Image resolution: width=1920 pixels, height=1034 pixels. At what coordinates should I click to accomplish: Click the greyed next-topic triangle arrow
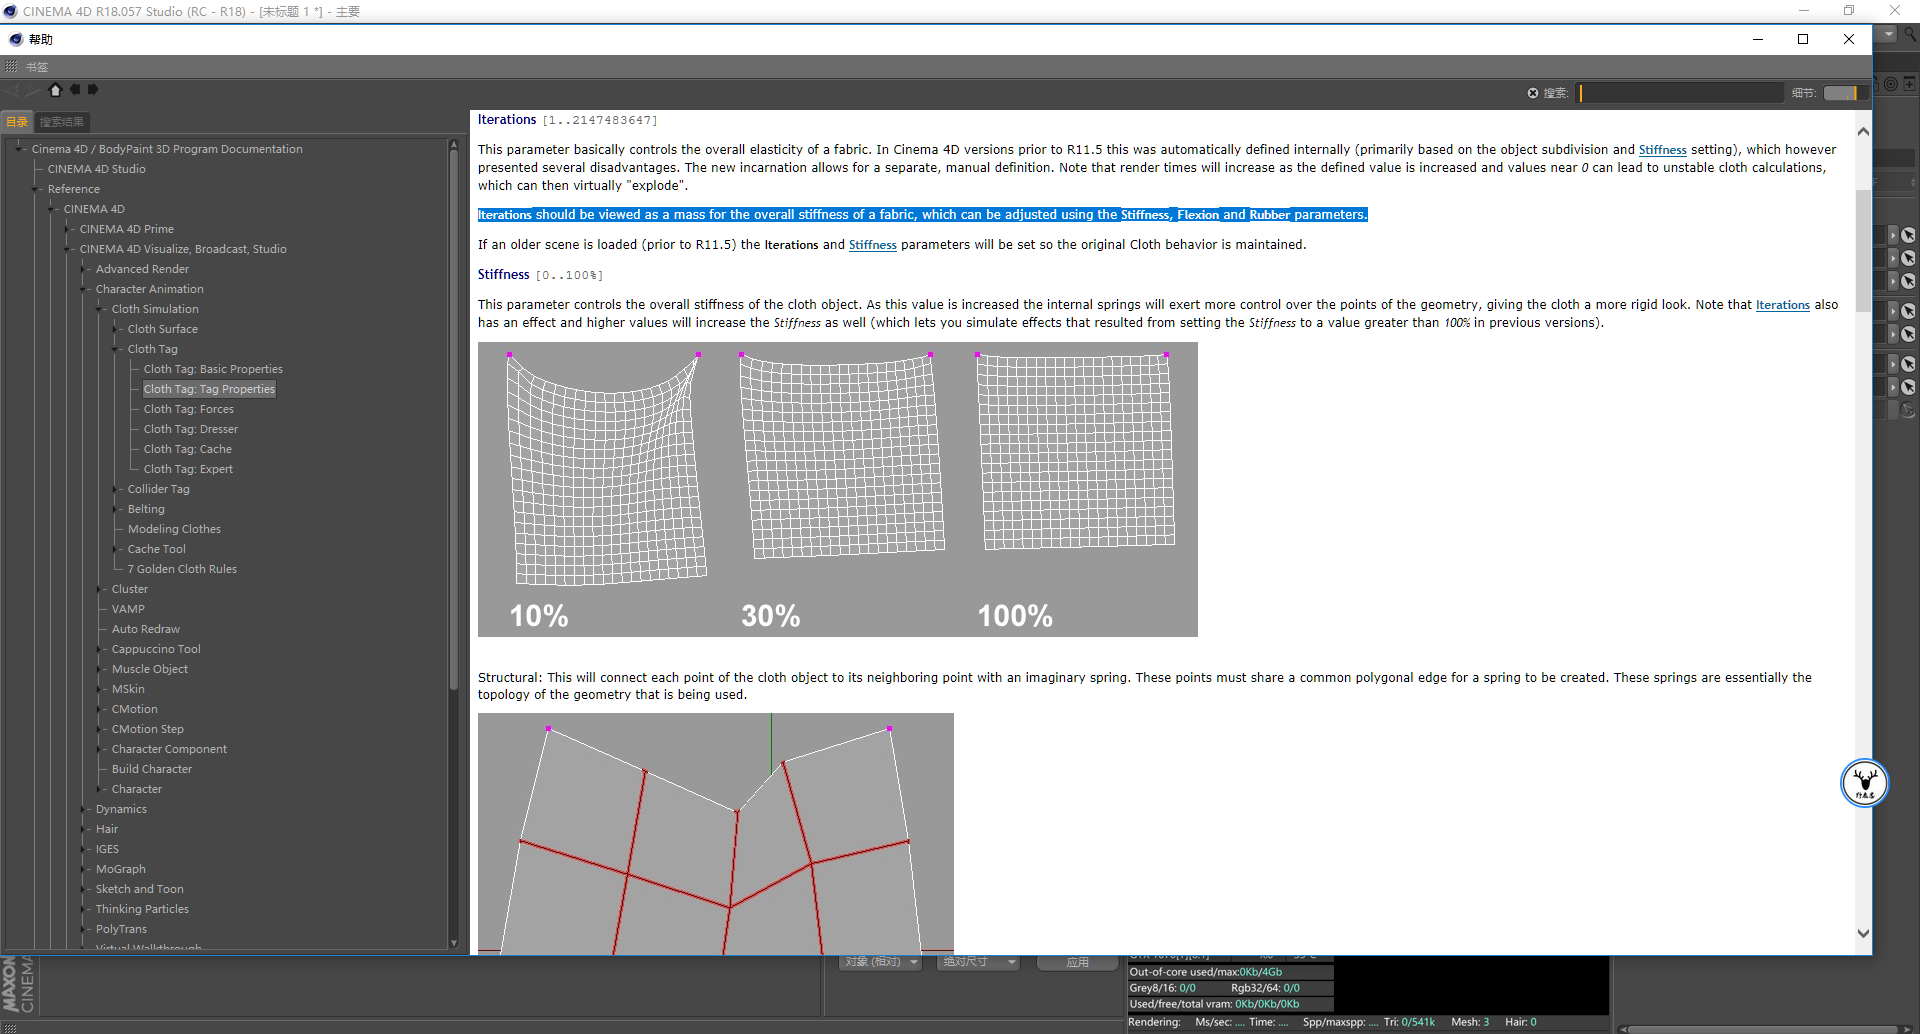point(35,90)
